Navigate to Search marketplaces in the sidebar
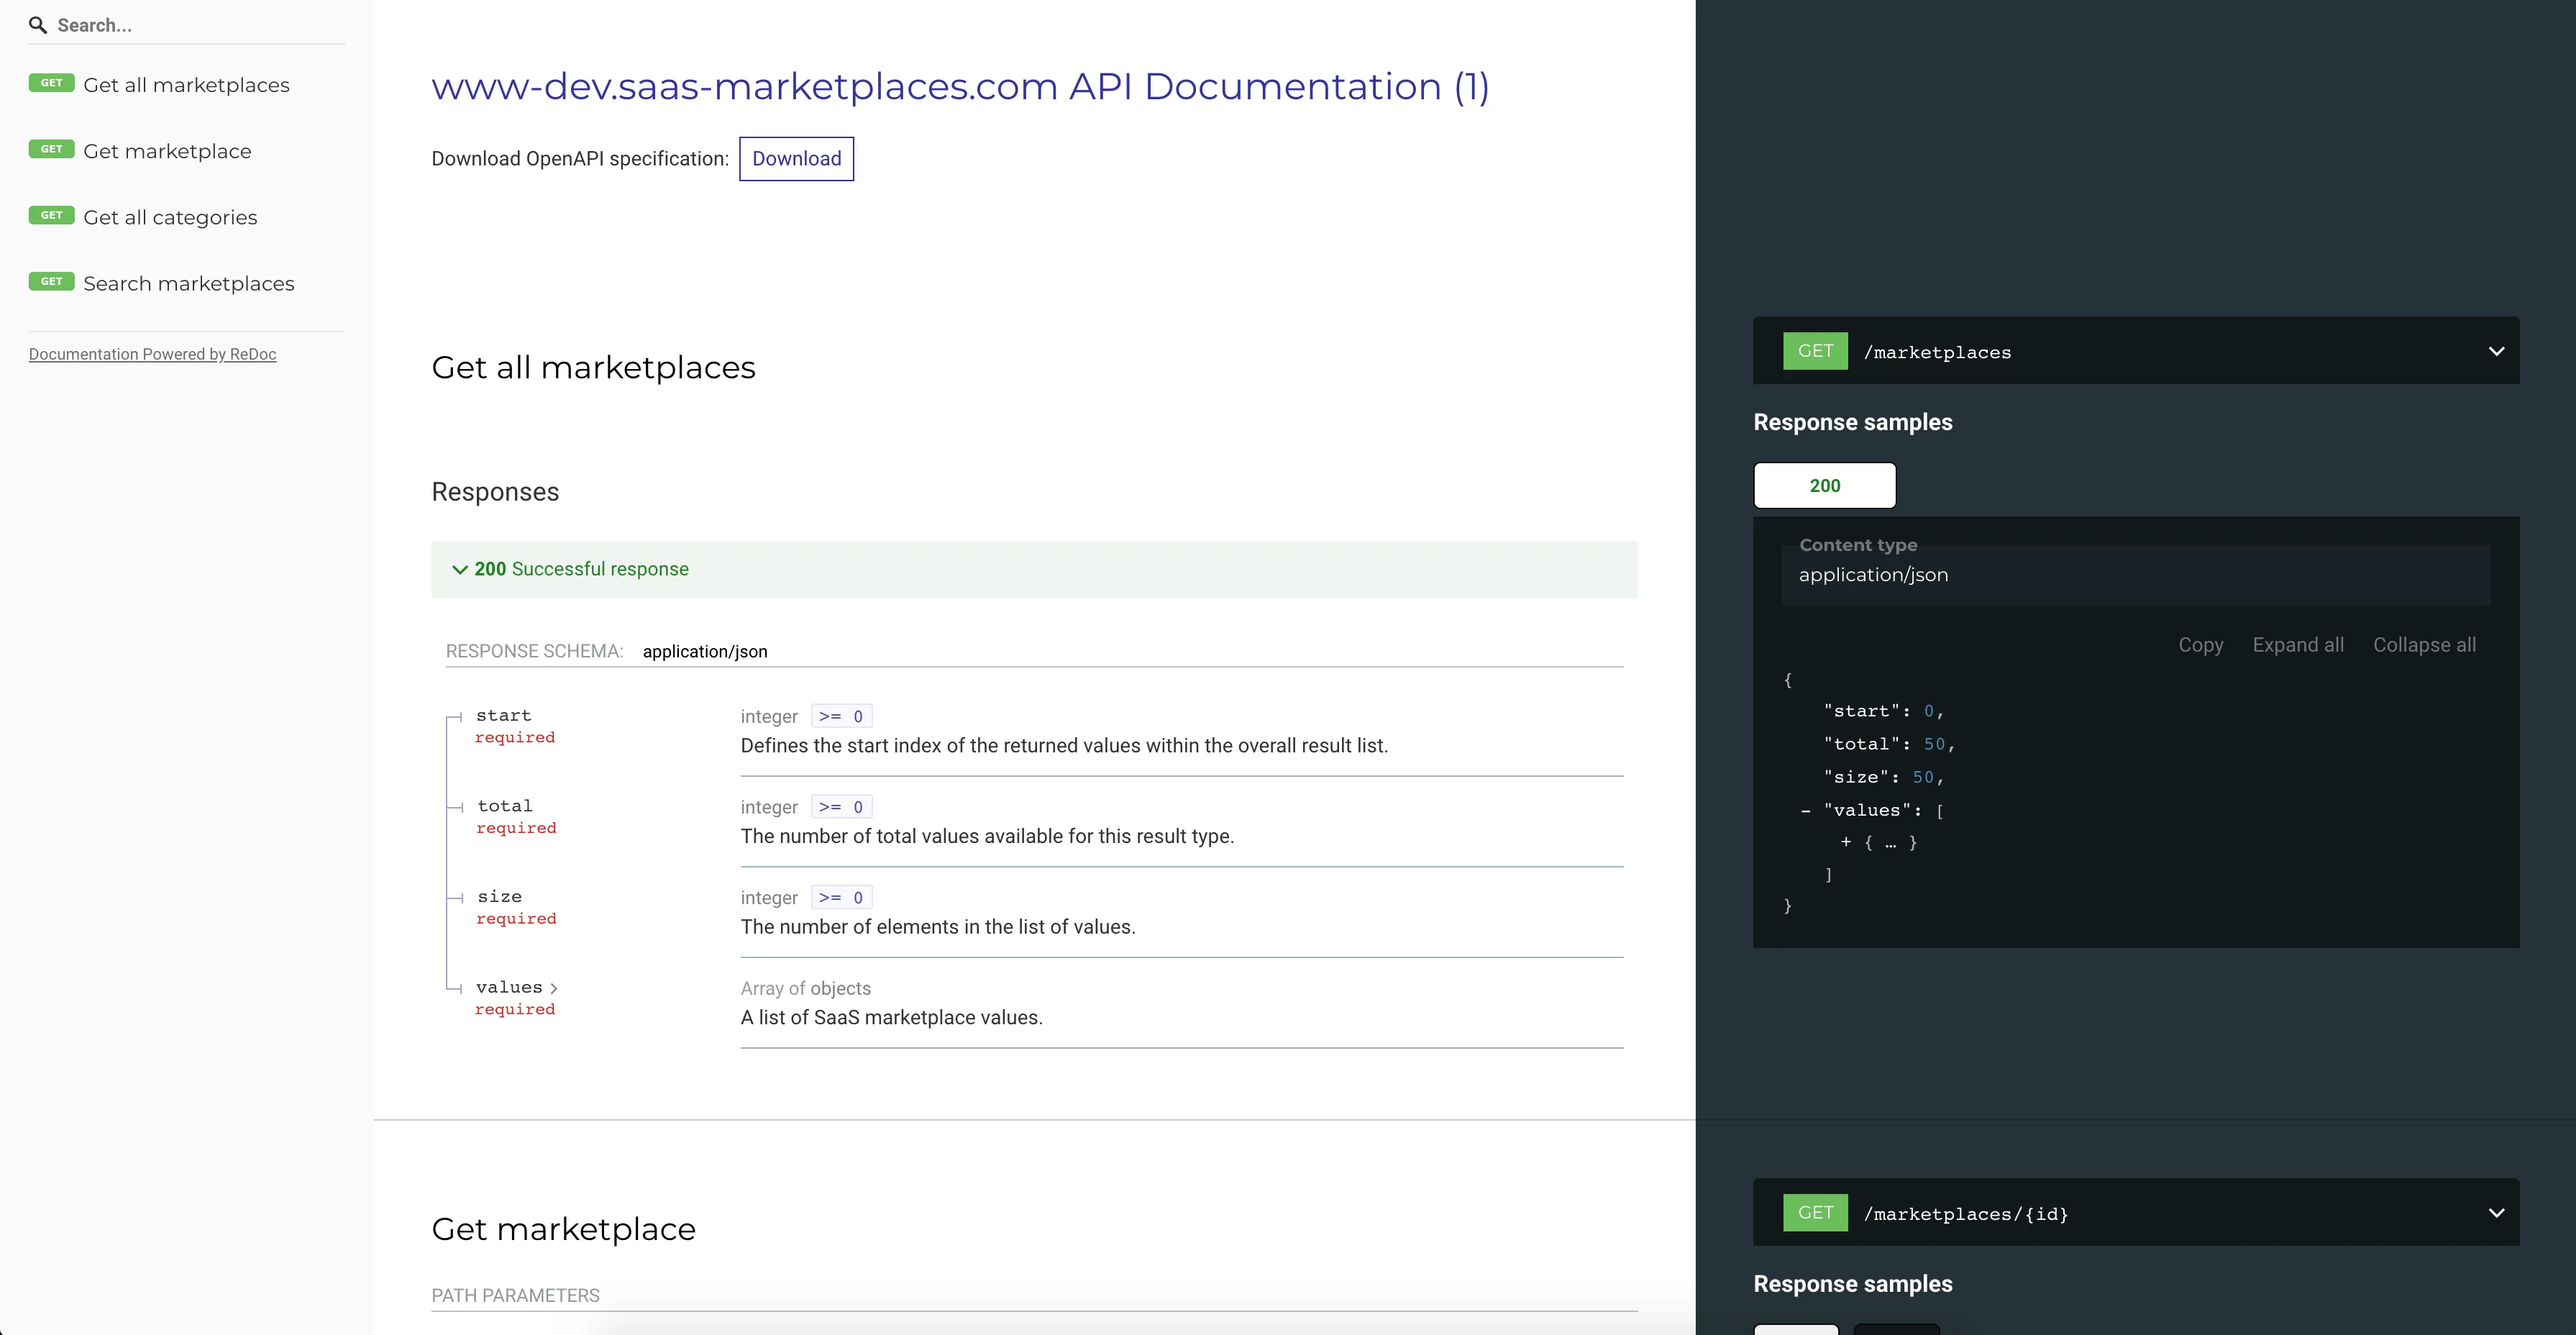This screenshot has width=2576, height=1335. click(188, 283)
